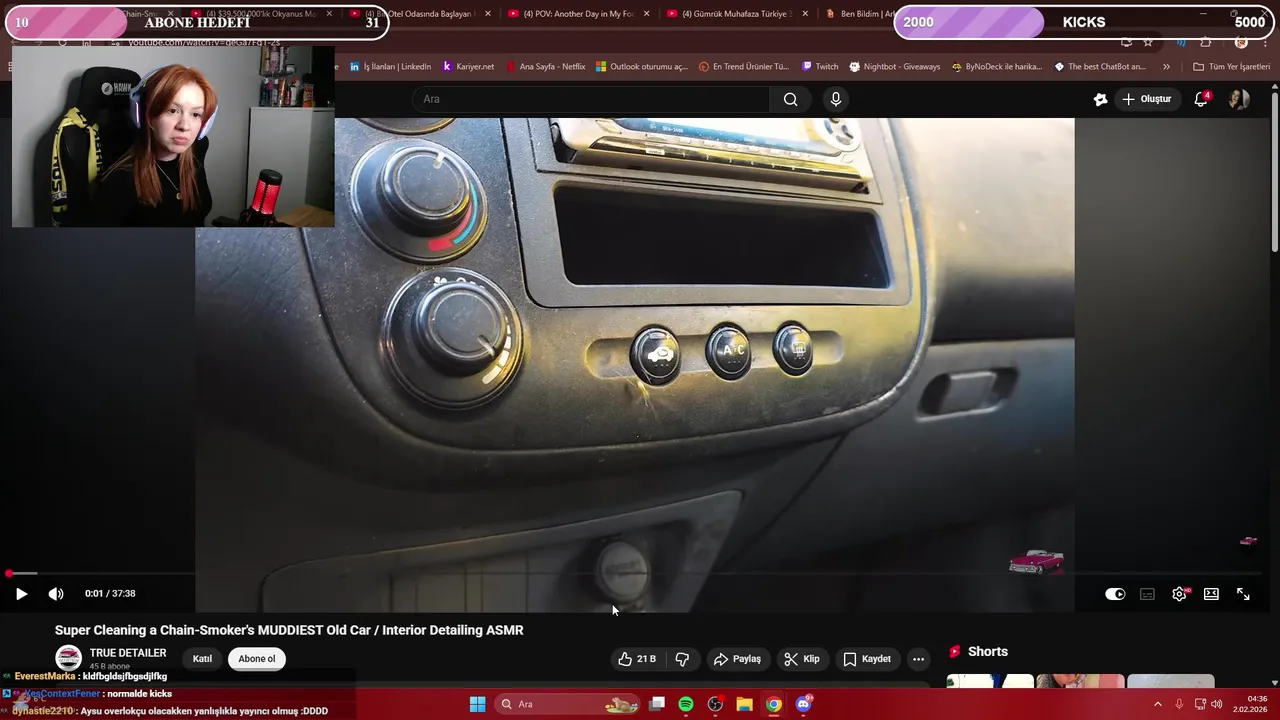Dislike the video with thumbs-down
This screenshot has width=1280, height=720.
[682, 659]
